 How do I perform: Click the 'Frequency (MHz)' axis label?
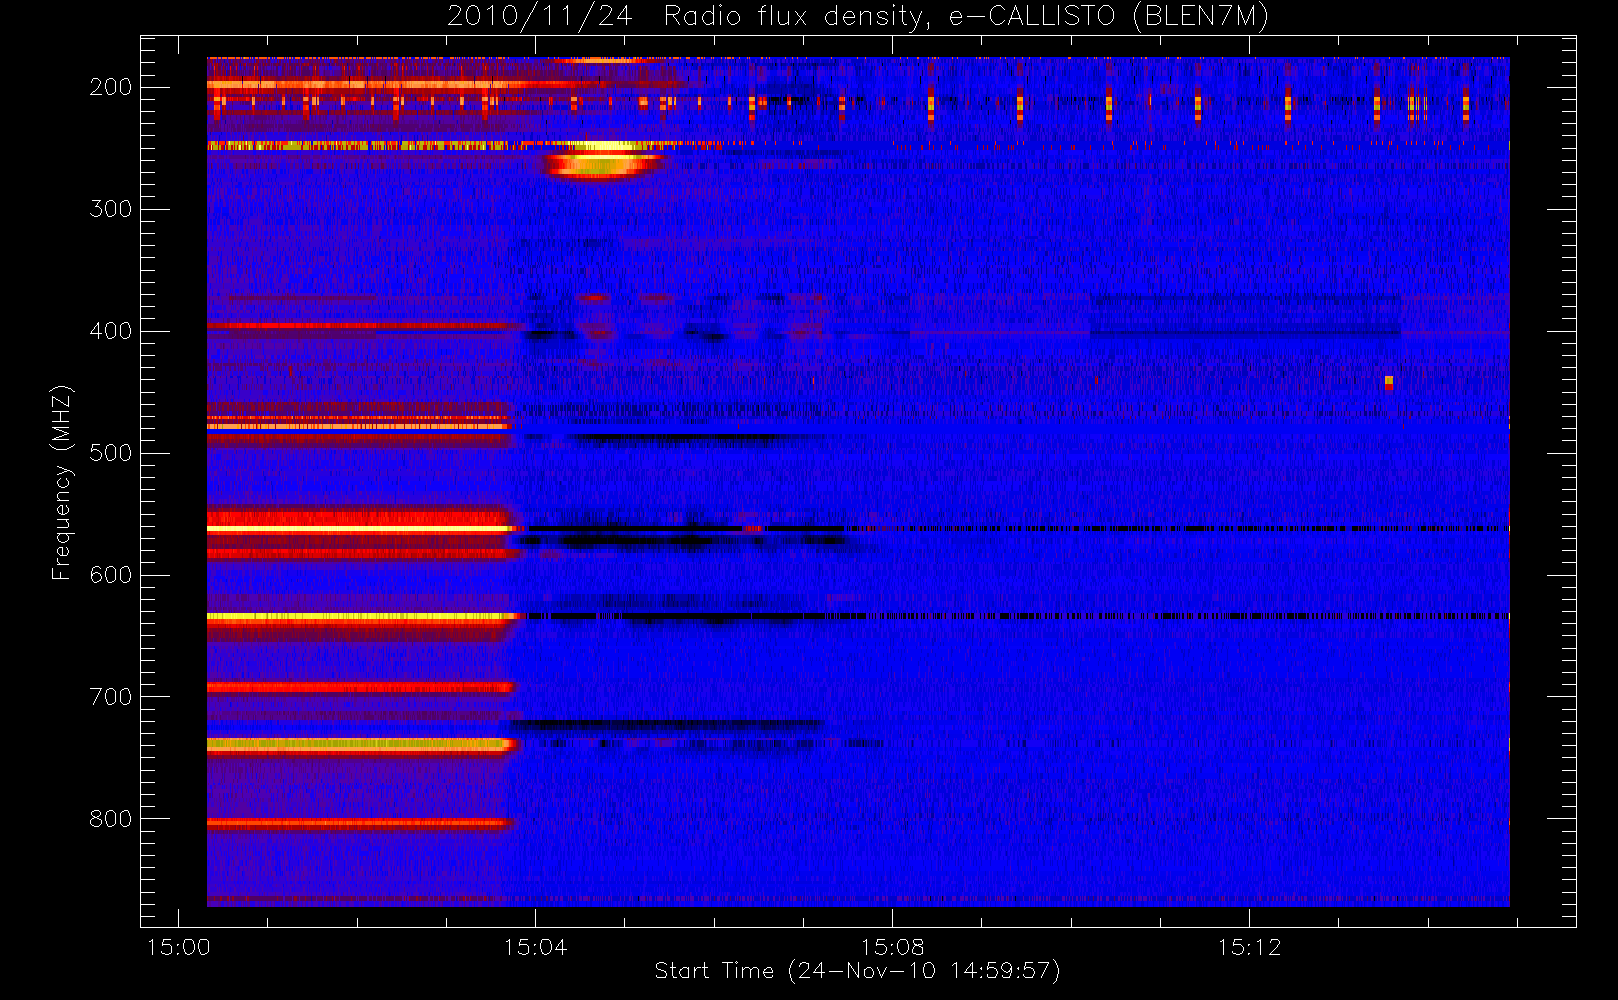[62, 482]
